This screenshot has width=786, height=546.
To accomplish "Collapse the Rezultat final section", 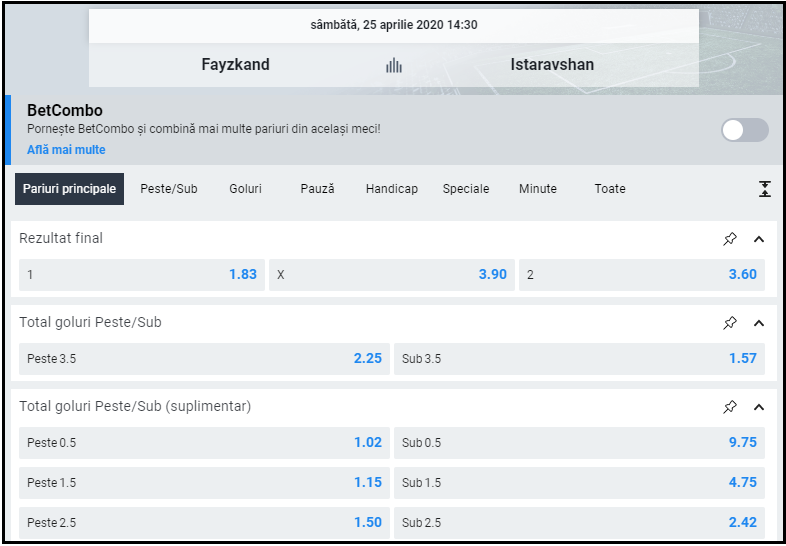I will [x=758, y=239].
